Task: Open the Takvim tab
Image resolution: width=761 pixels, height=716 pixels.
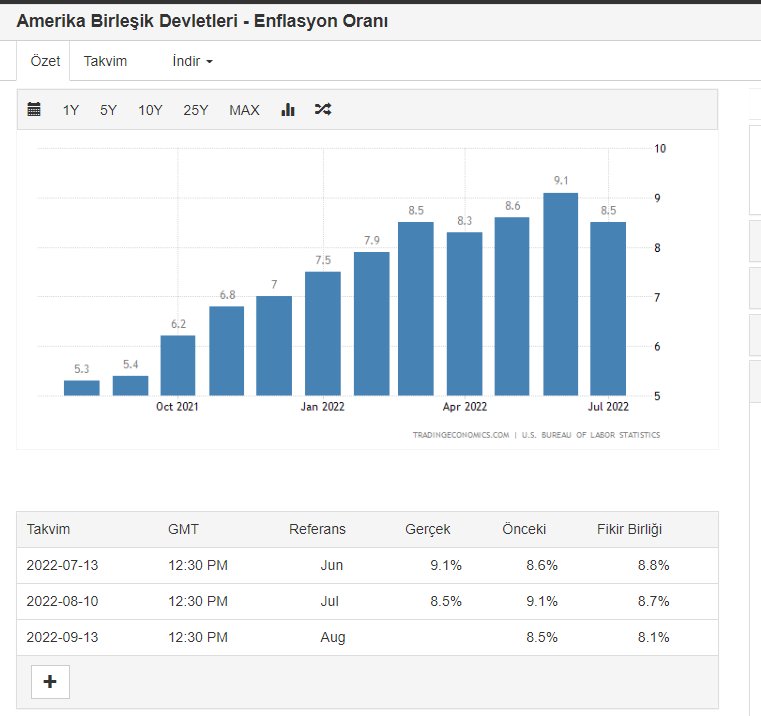Action: (105, 61)
